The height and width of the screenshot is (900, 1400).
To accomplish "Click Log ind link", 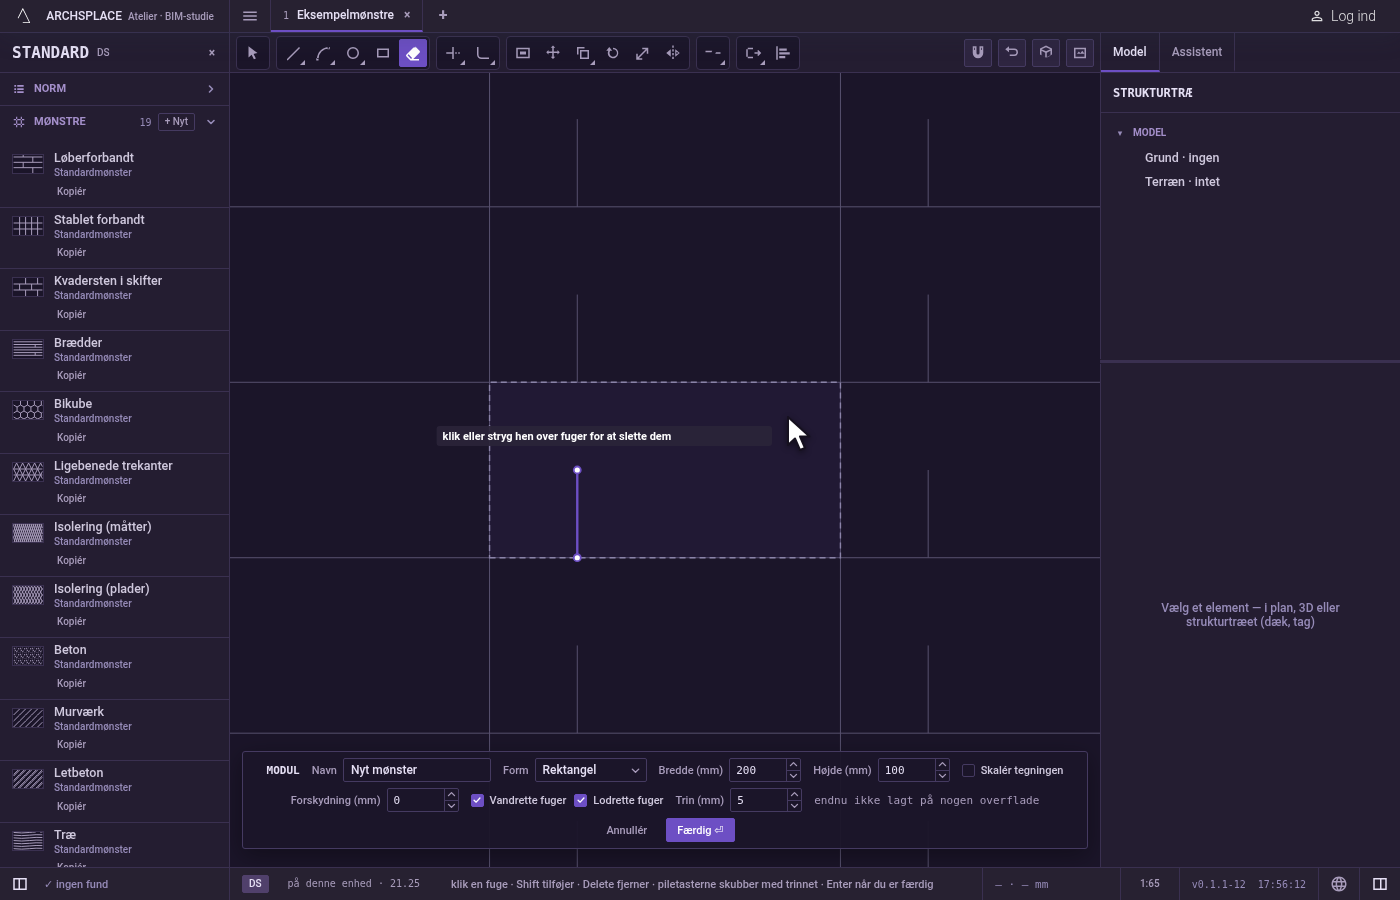I will point(1343,16).
